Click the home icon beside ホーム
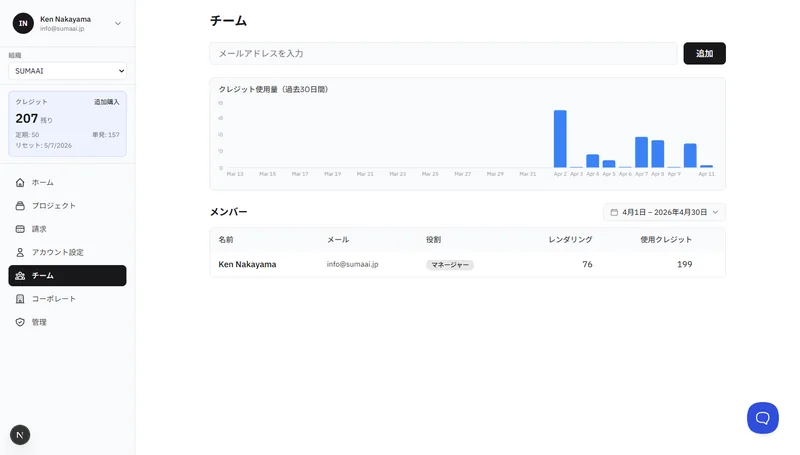Image resolution: width=800 pixels, height=455 pixels. tap(20, 182)
